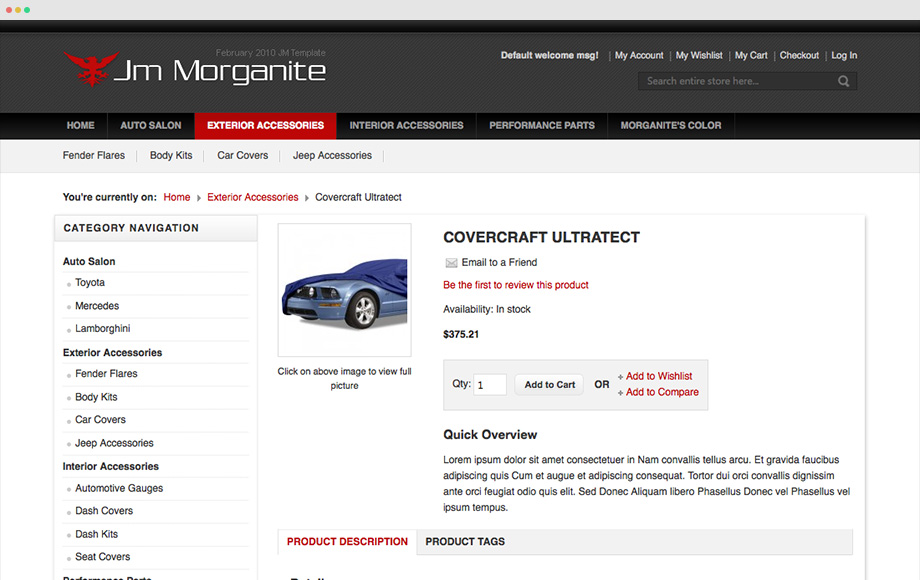Select Fender Flares in the sidebar list
Viewport: 920px width, 580px height.
[106, 374]
